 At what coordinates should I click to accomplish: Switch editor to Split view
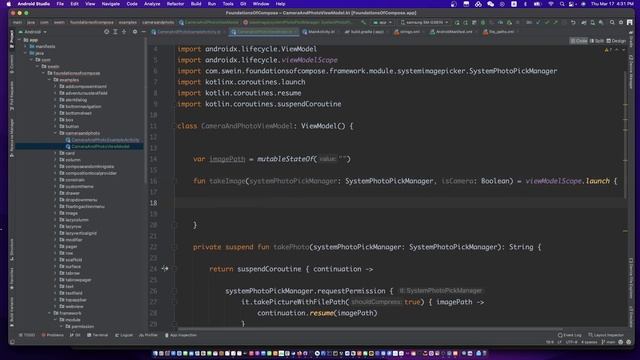tap(597, 41)
